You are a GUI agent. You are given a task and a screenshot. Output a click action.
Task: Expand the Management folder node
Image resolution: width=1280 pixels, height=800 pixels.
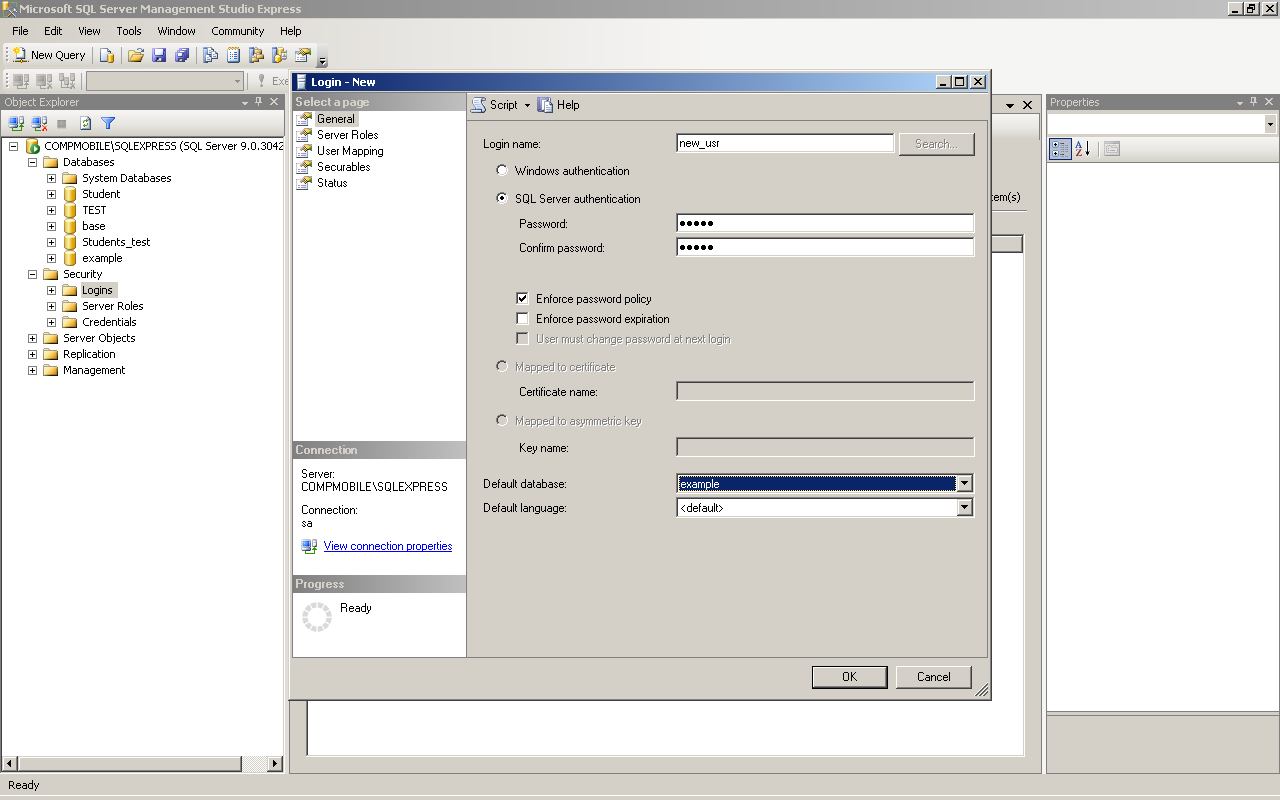point(32,370)
